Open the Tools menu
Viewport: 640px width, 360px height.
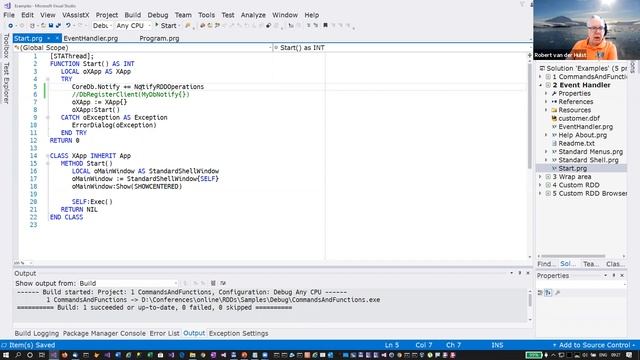206,15
